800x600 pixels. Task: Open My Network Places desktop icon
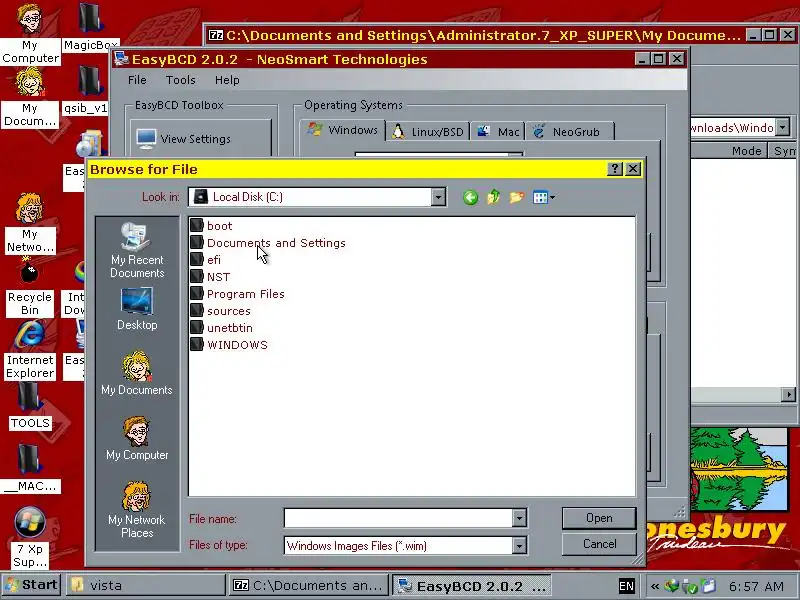[30, 223]
